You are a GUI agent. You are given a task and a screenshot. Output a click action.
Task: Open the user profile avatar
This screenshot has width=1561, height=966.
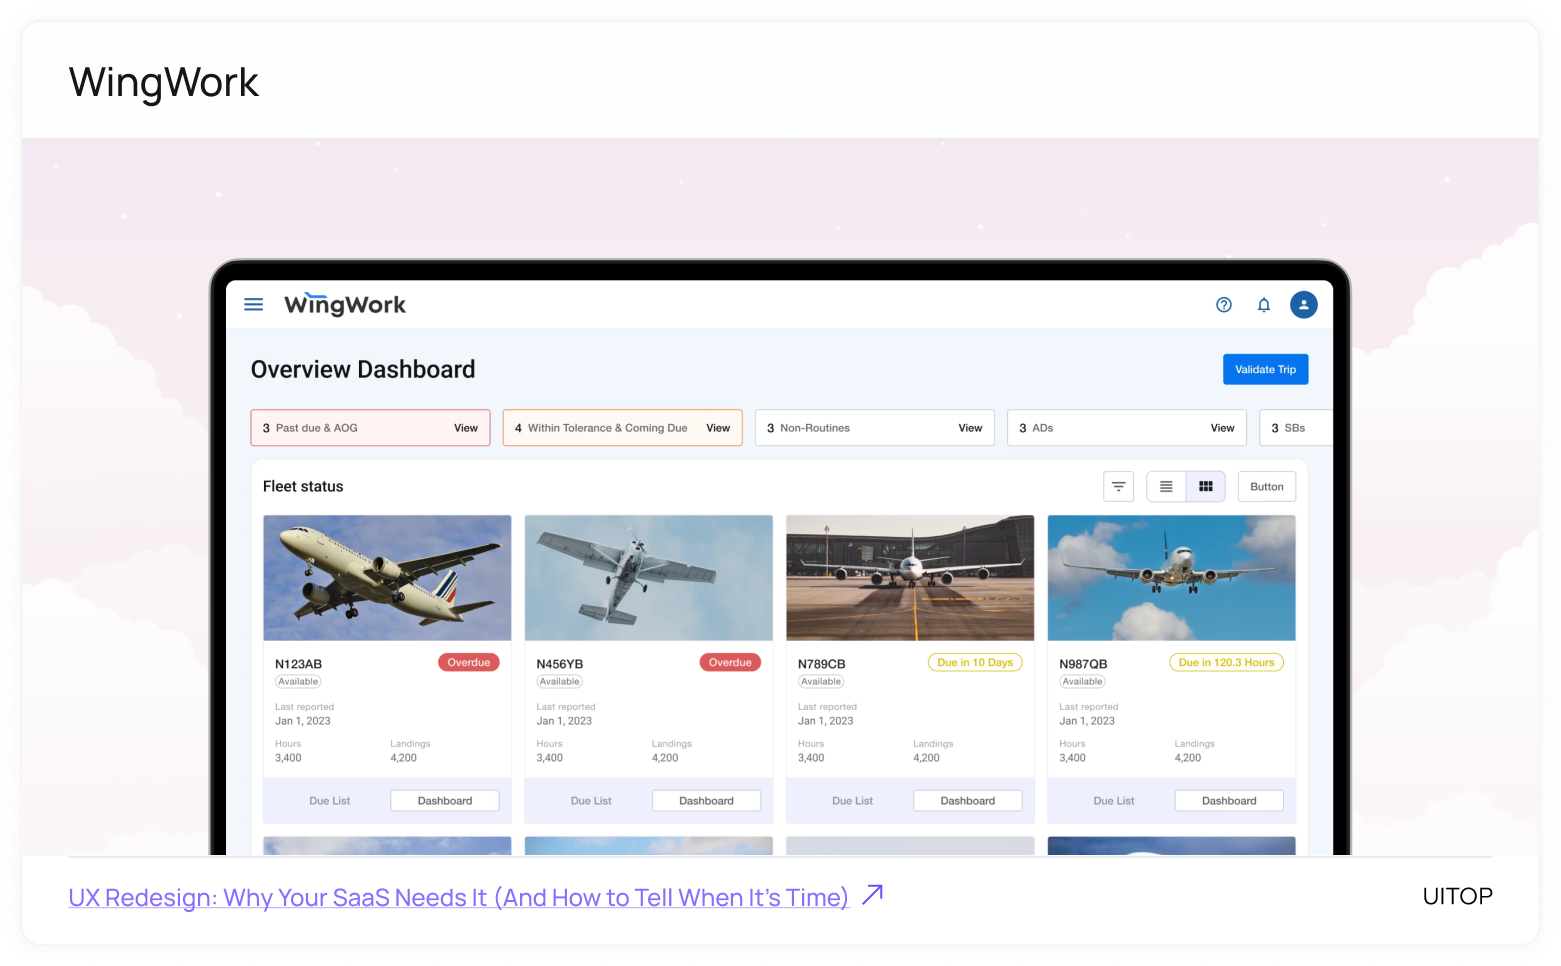pyautogui.click(x=1304, y=305)
